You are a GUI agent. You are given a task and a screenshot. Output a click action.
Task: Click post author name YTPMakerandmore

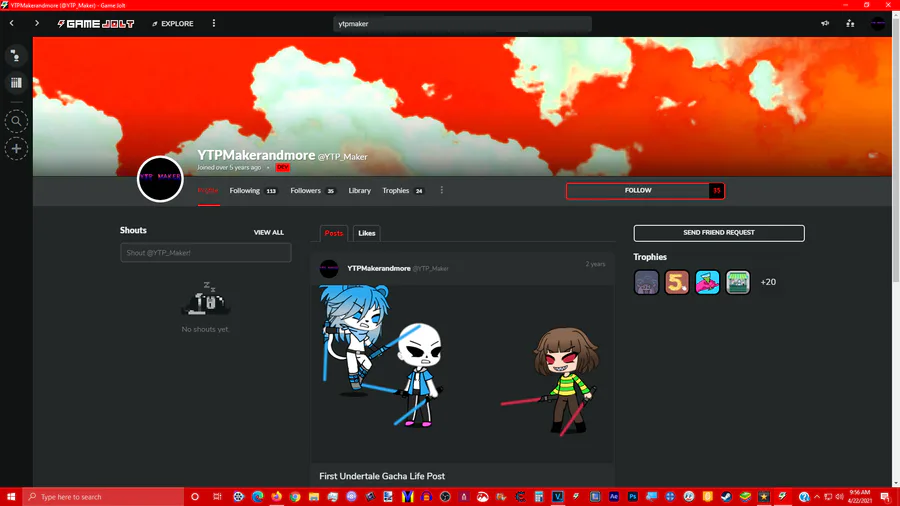click(379, 268)
